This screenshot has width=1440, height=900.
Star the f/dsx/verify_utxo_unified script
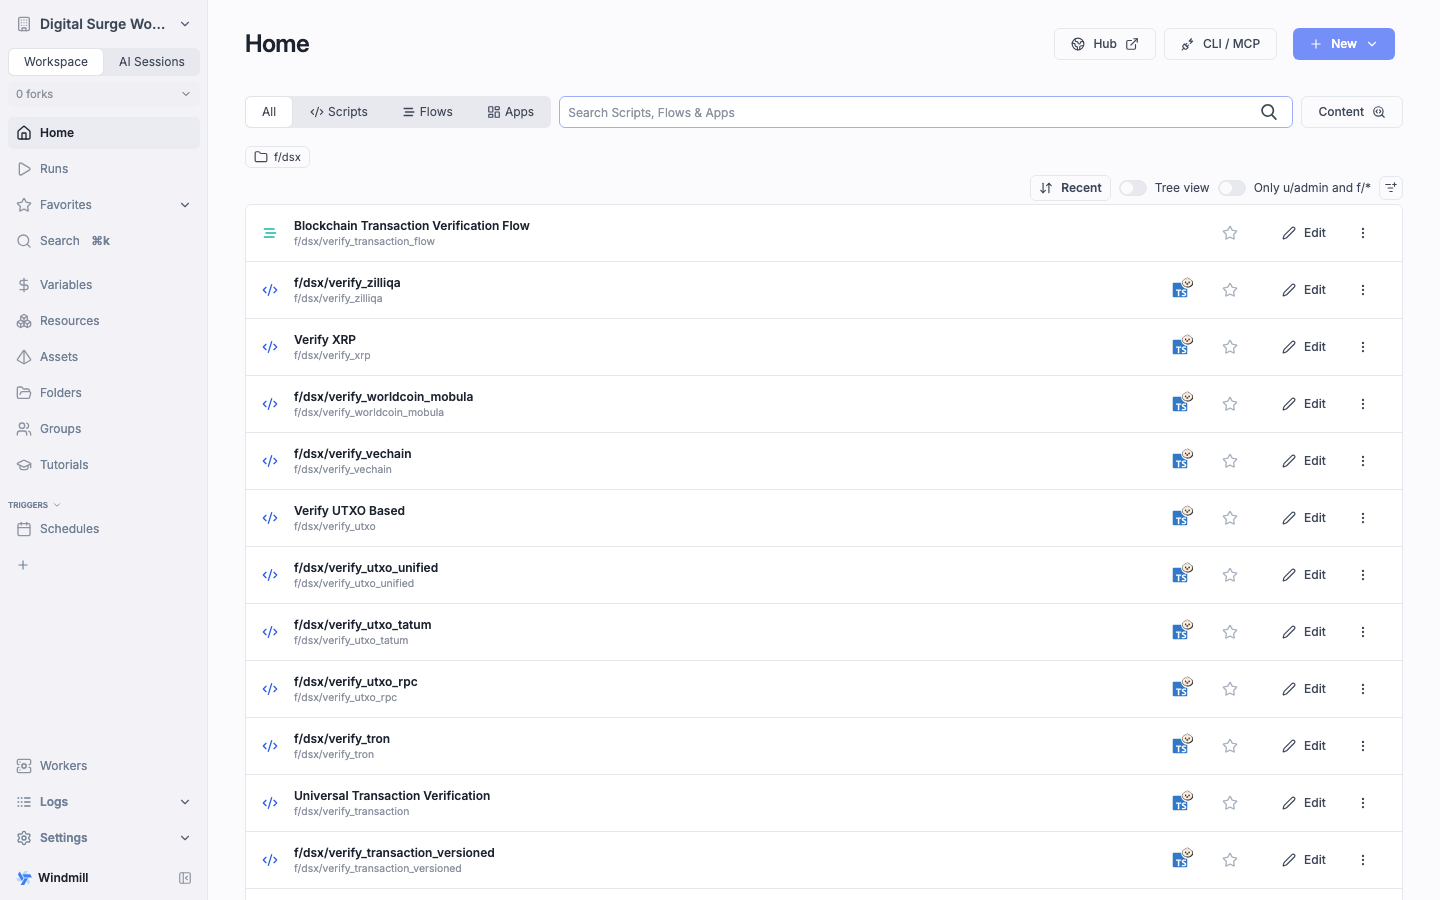pos(1230,575)
